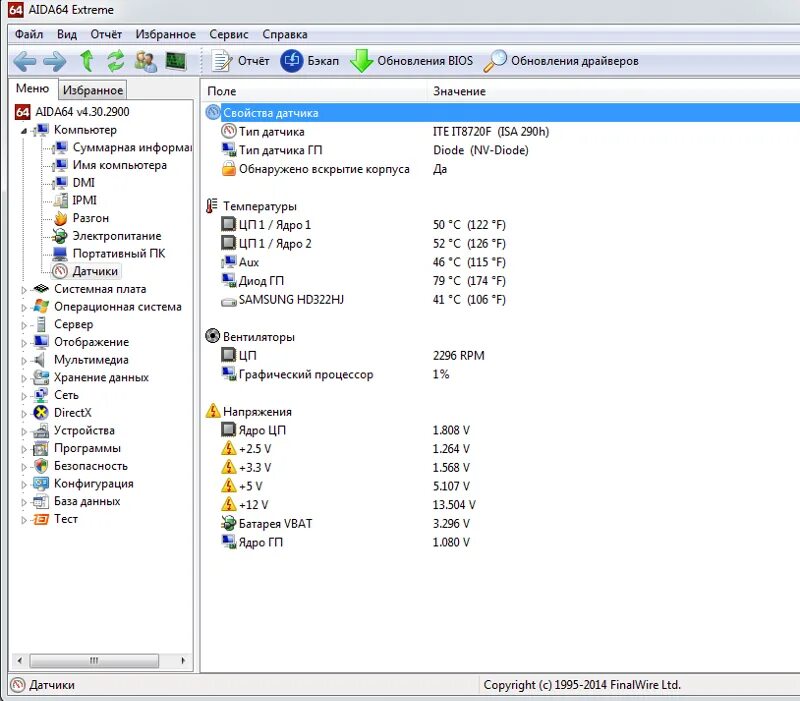The width and height of the screenshot is (800, 701).
Task: Click the green monitor graph toolbar icon
Action: (176, 61)
